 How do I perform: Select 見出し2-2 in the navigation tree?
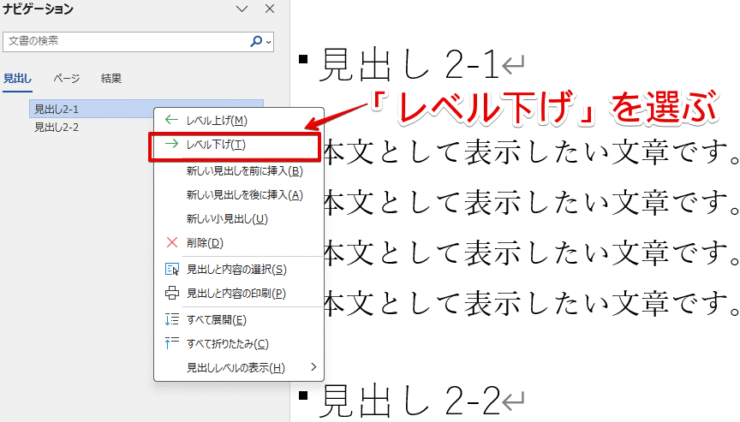(x=57, y=127)
